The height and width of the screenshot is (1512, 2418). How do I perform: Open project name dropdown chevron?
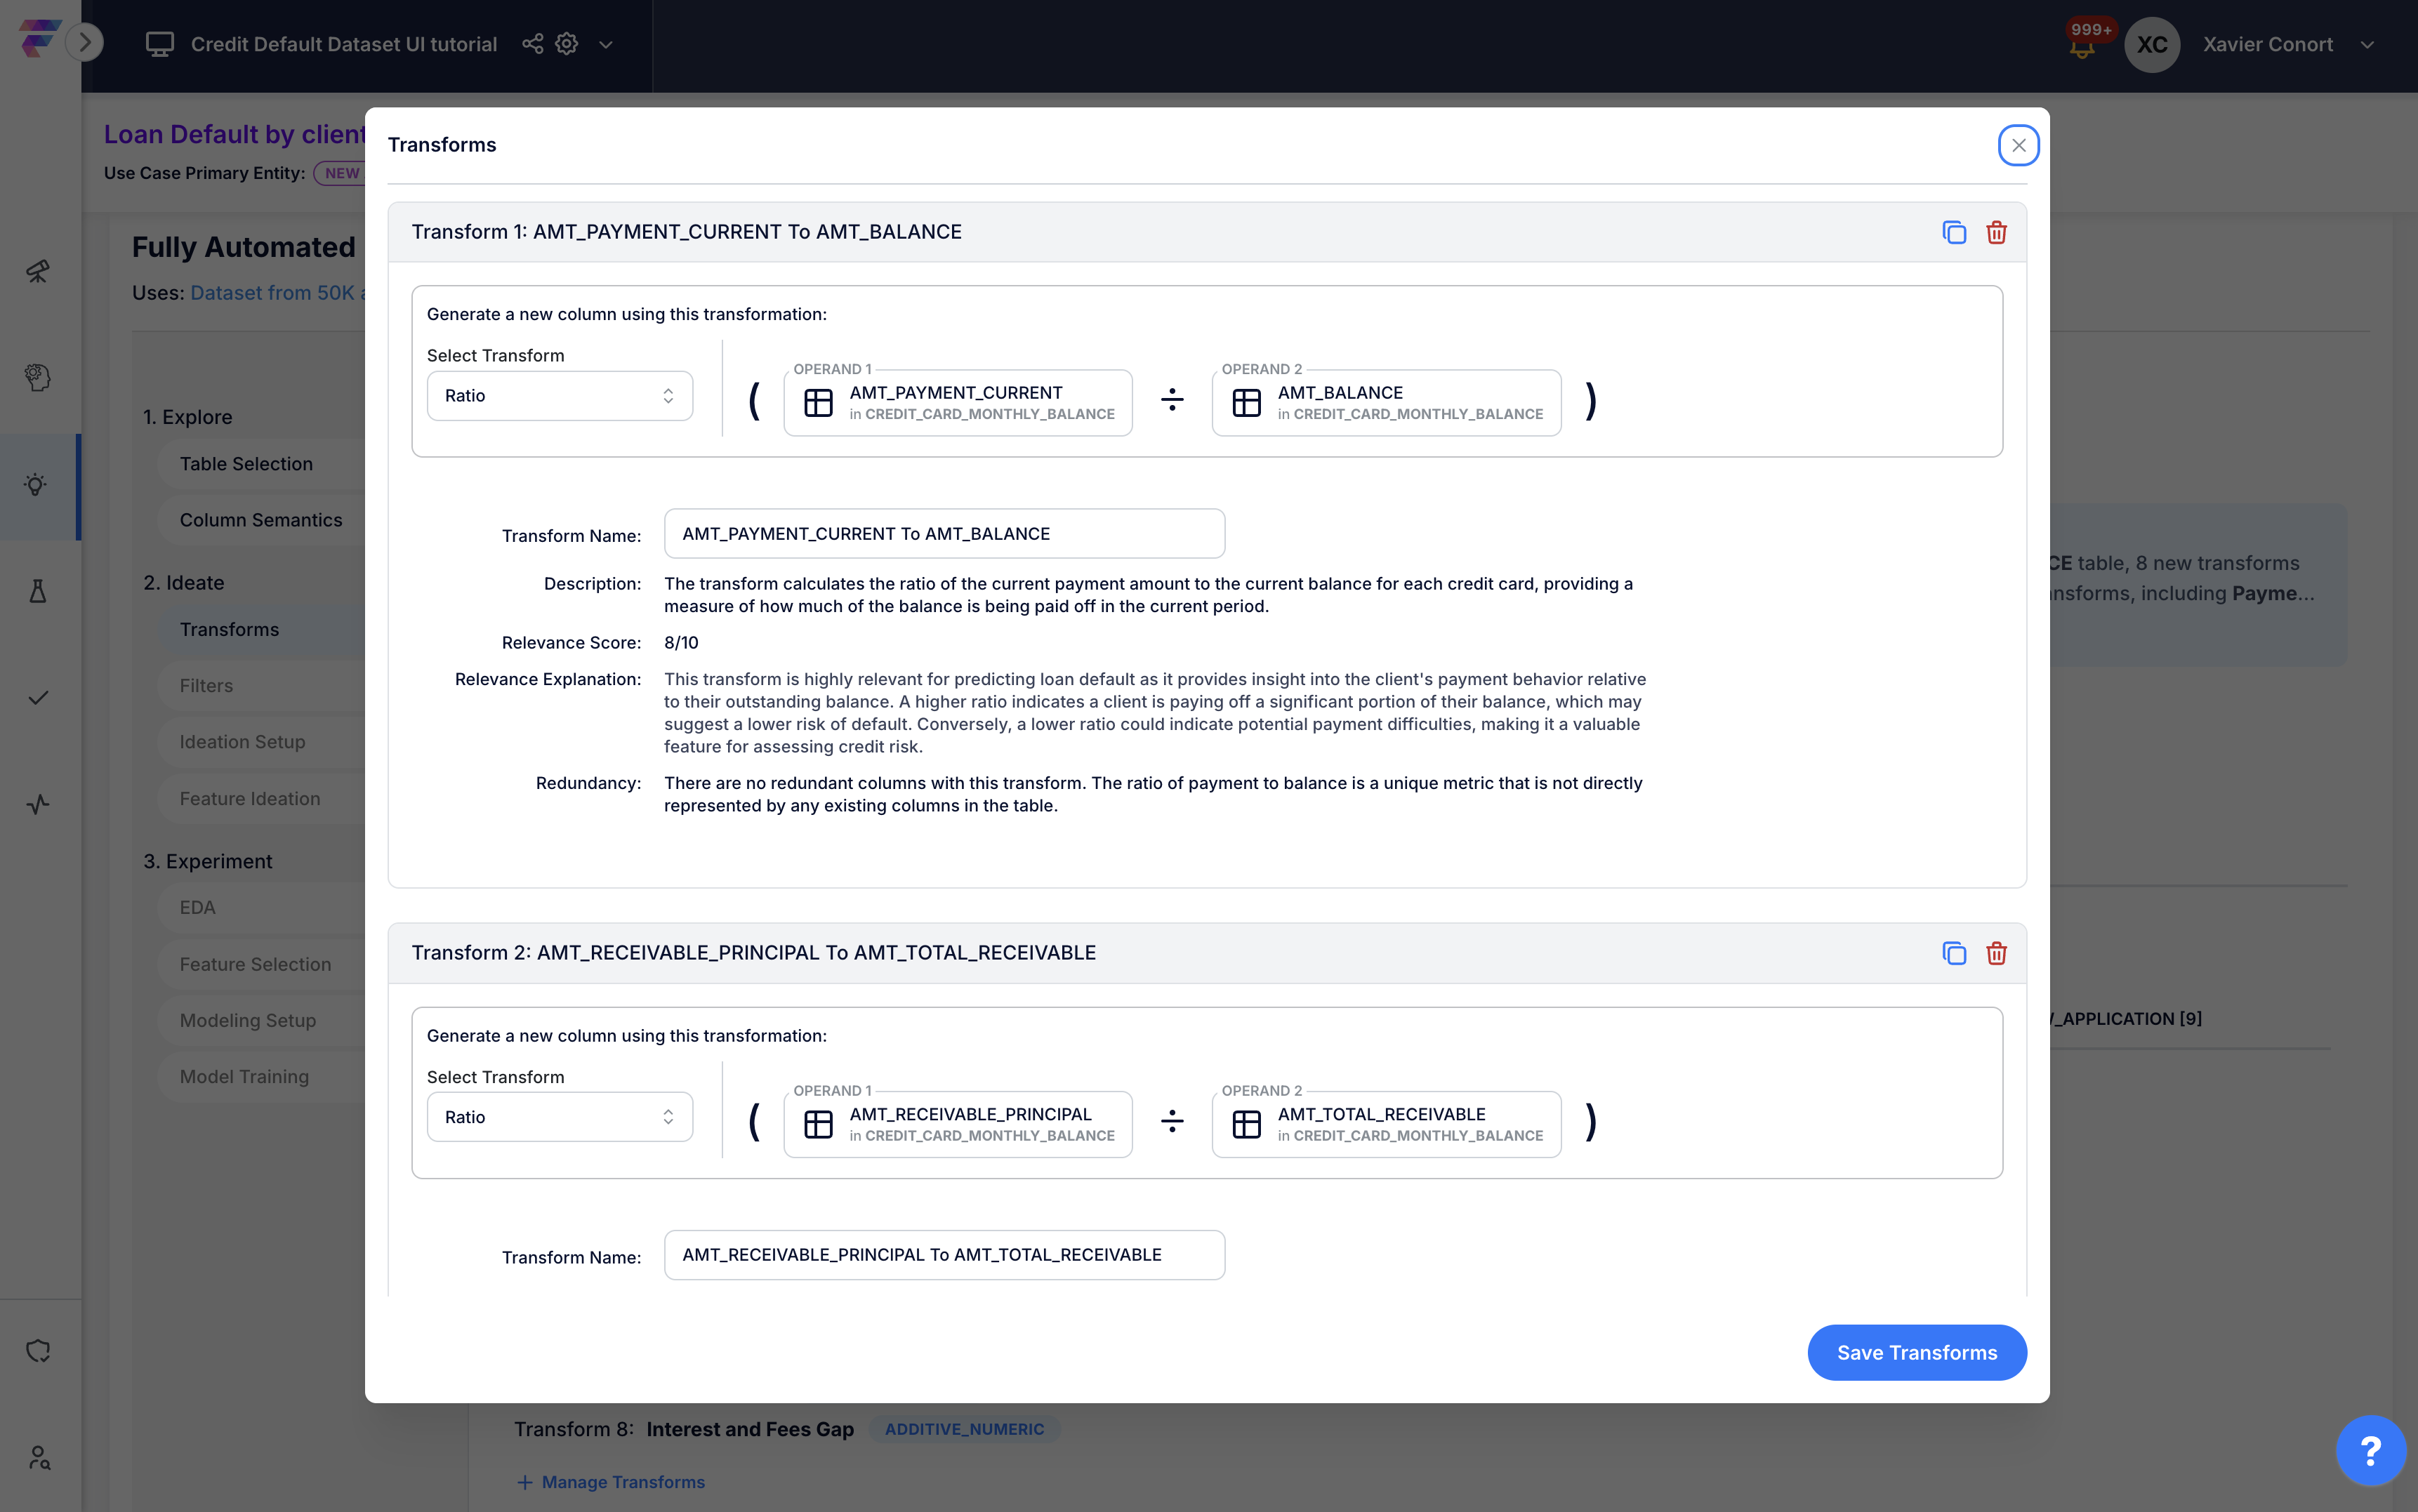605,45
